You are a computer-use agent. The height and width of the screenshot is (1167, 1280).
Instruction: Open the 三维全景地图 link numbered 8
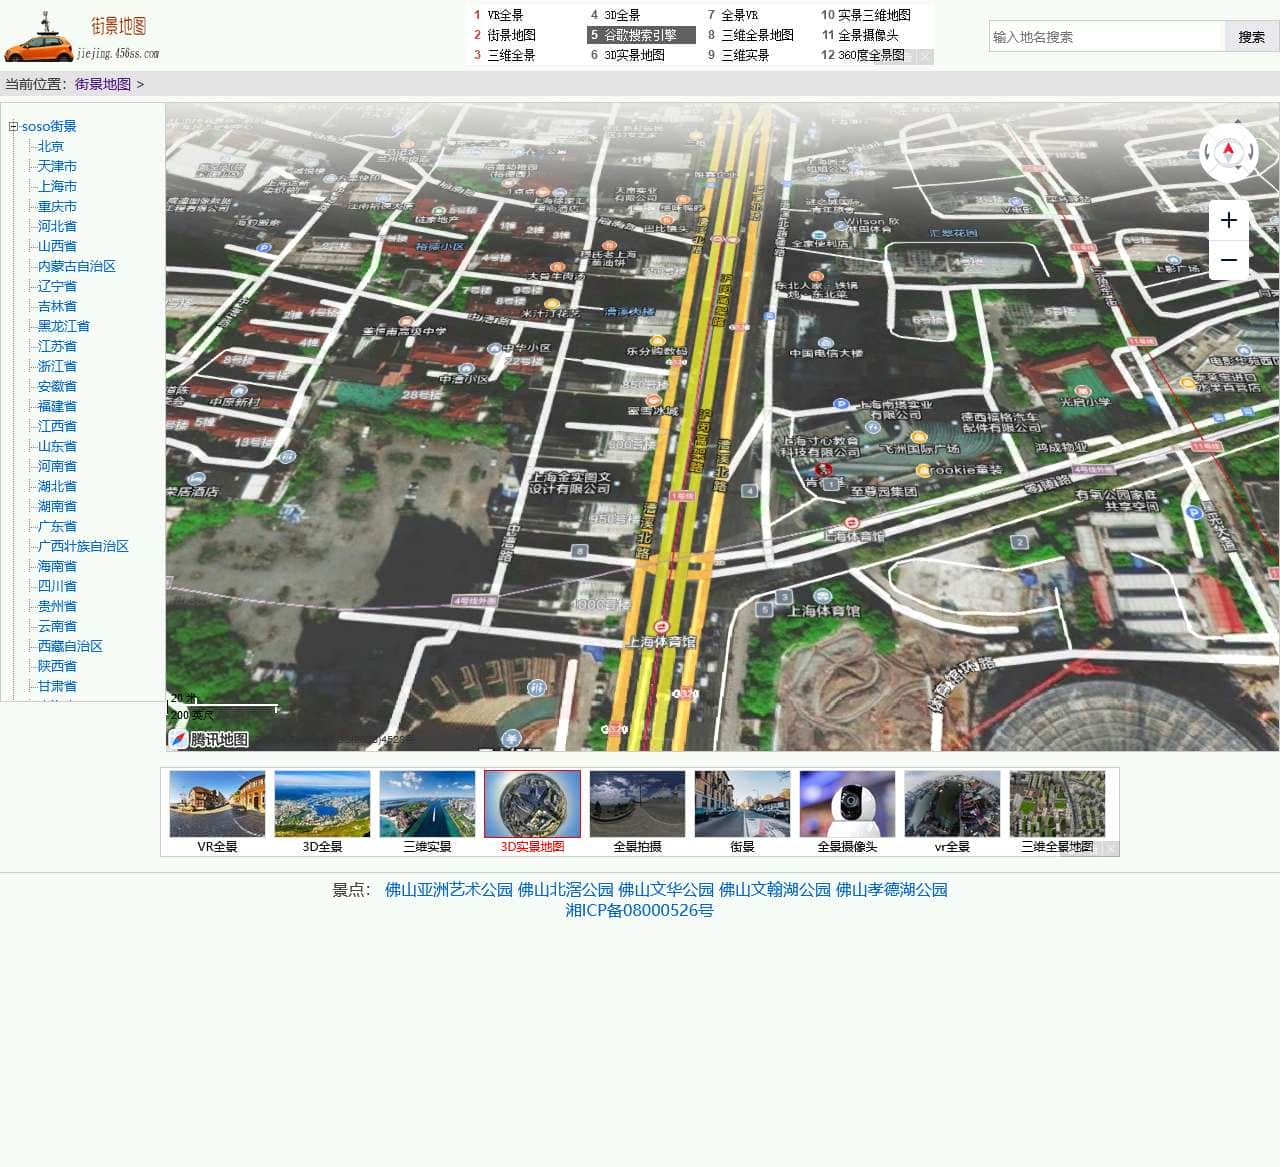pos(757,35)
